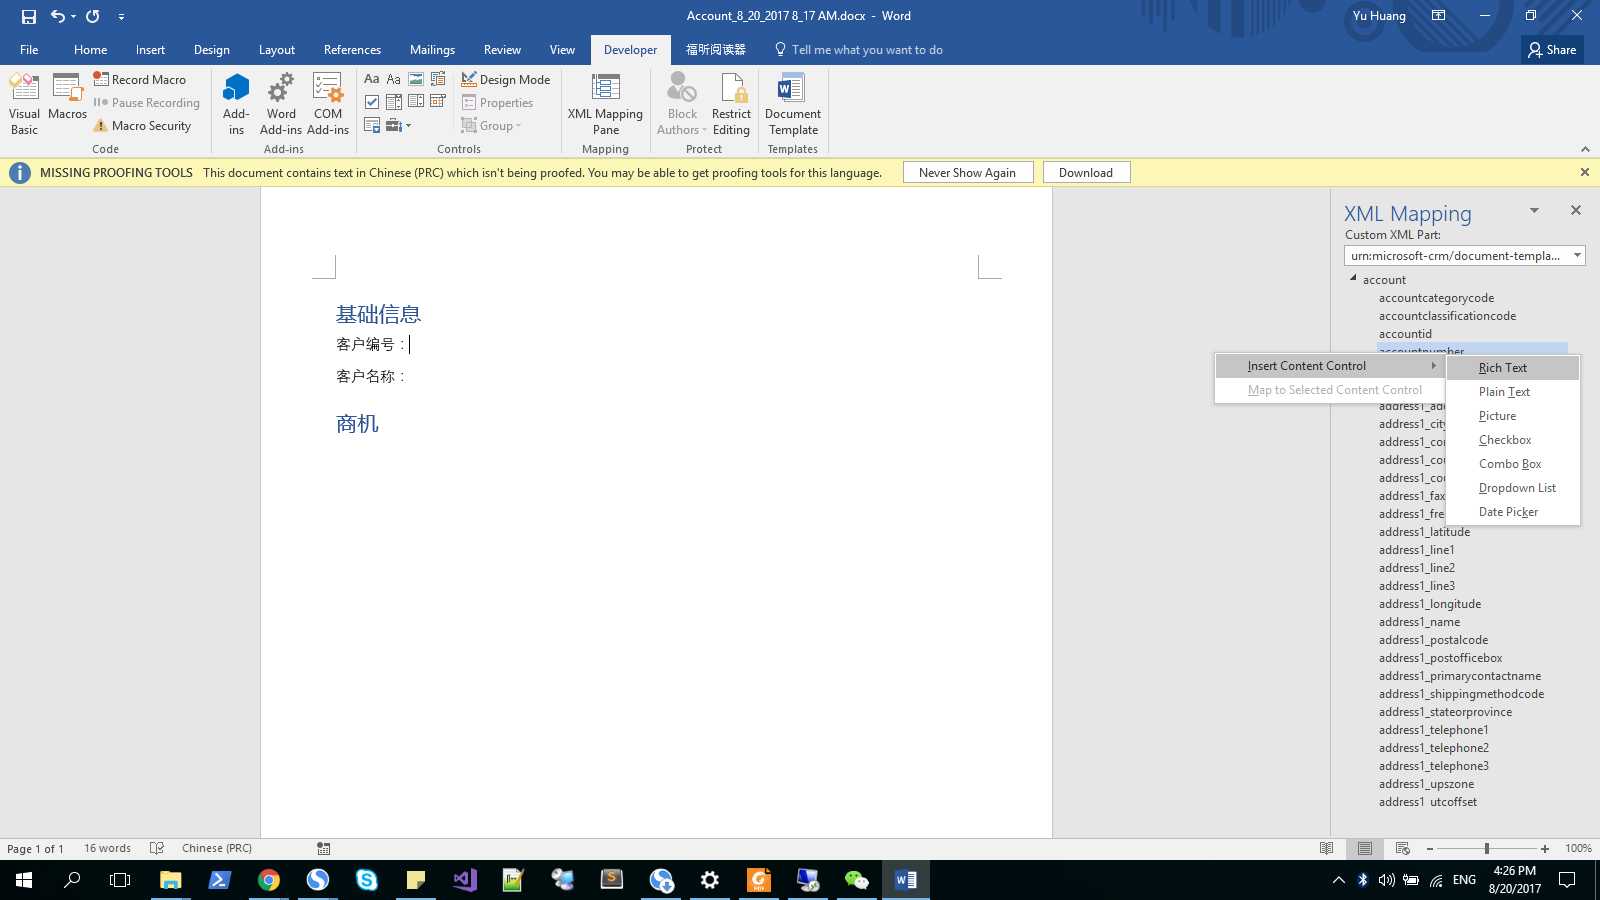Click the Zoom Out minus button
The height and width of the screenshot is (900, 1600).
pyautogui.click(x=1430, y=848)
